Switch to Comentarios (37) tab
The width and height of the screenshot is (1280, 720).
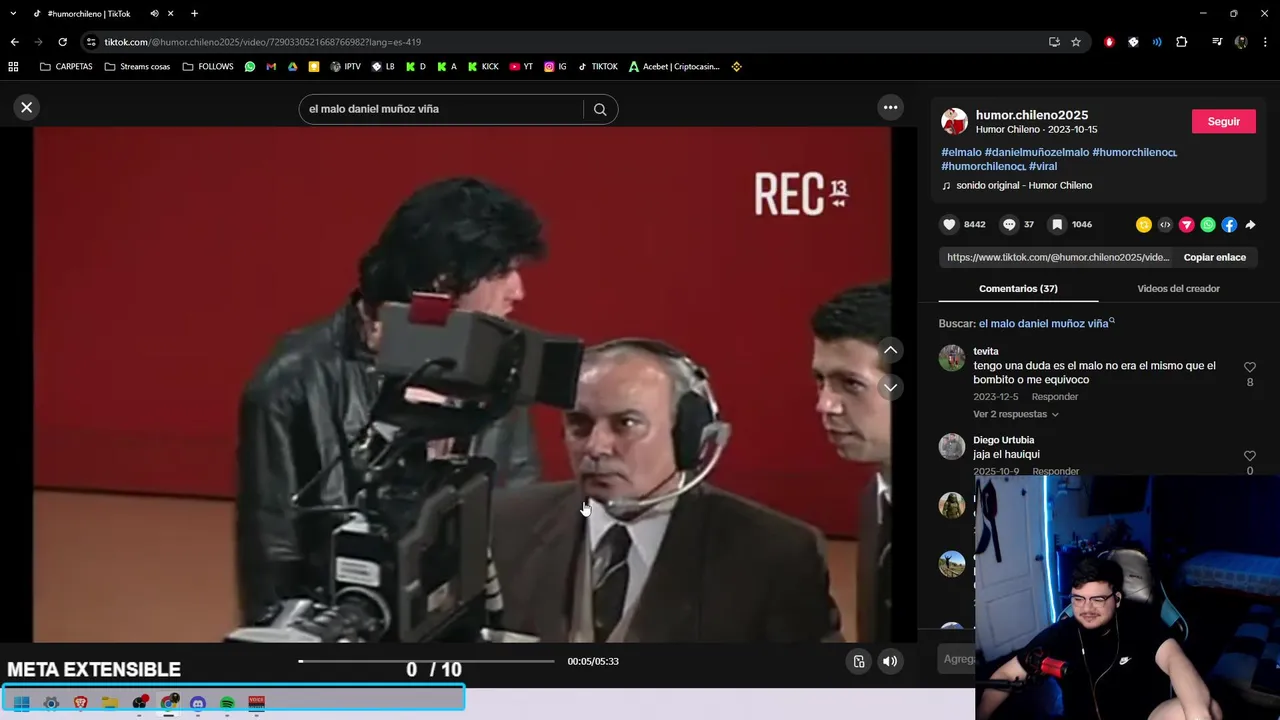(1018, 289)
